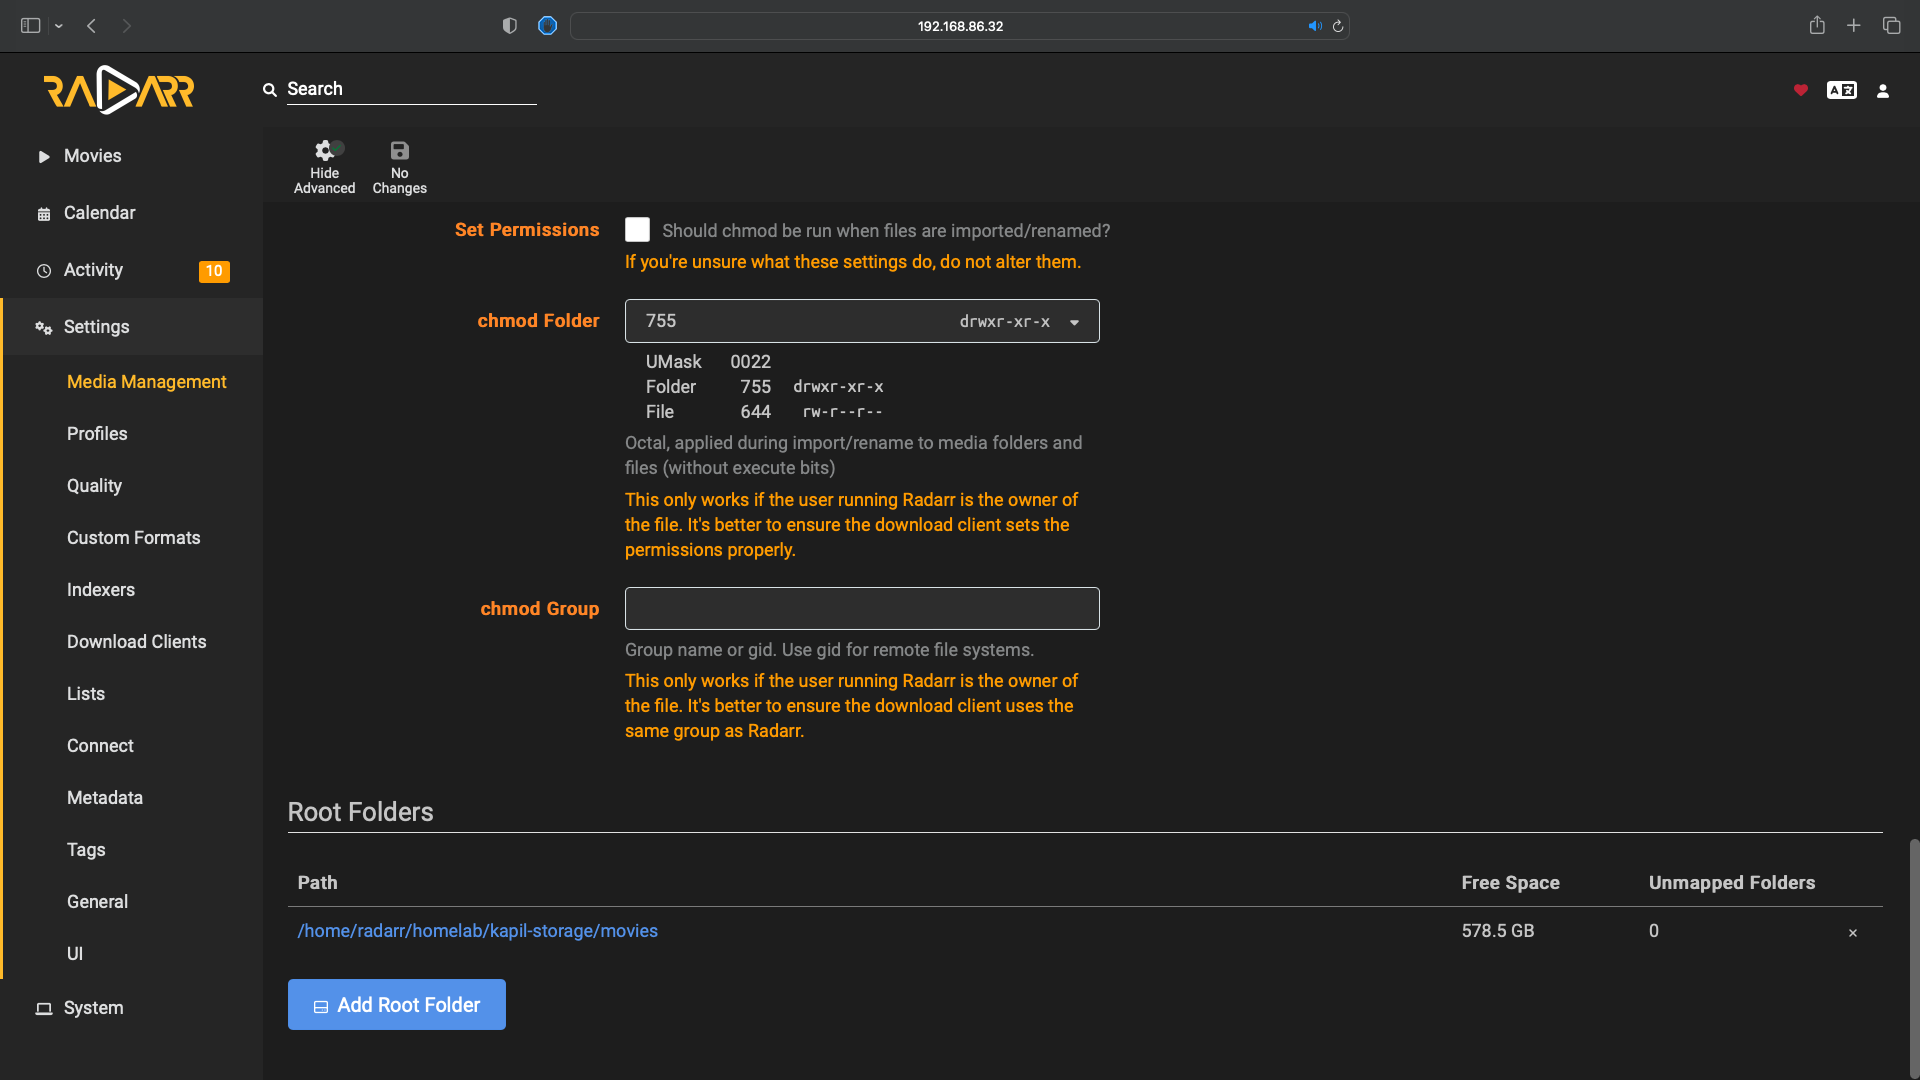Open the keyboard shortcuts A-Z icon
The image size is (1920, 1080).
click(x=1842, y=90)
